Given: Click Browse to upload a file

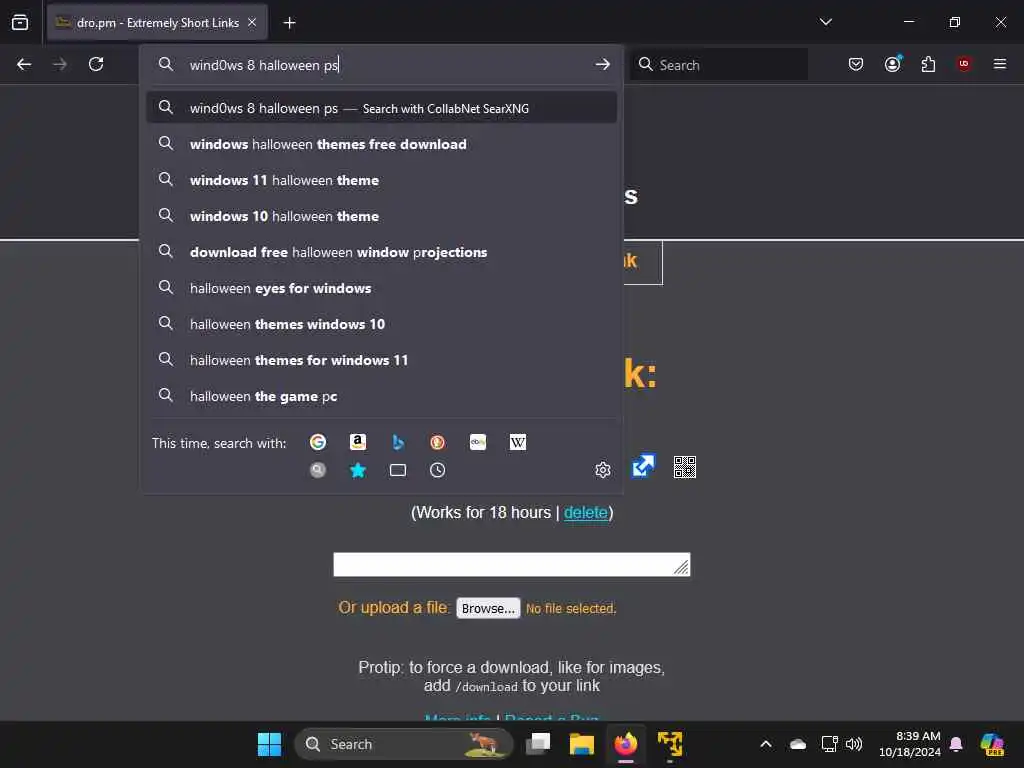Looking at the screenshot, I should tap(488, 608).
